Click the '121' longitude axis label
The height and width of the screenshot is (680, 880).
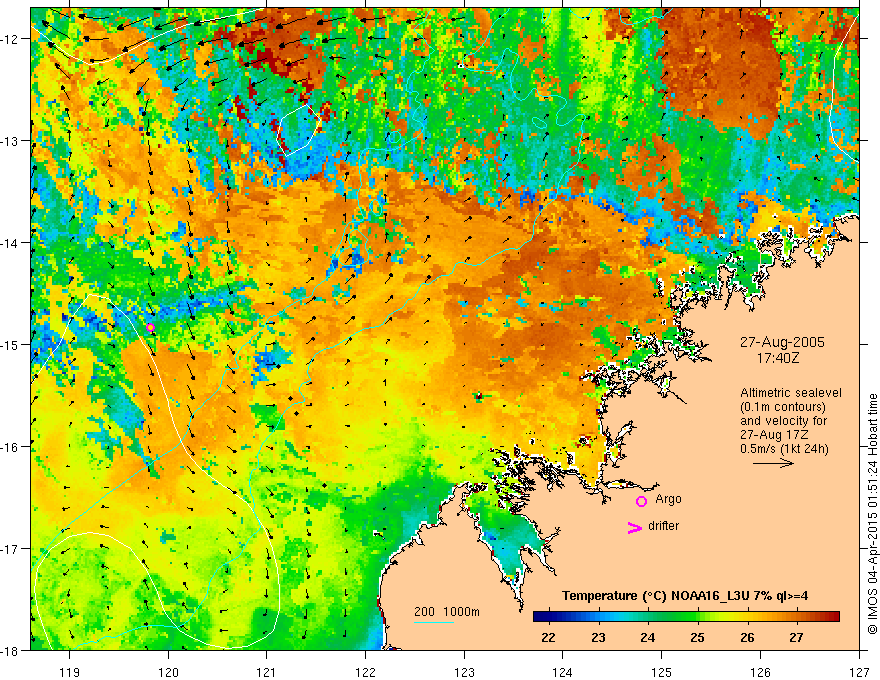267,672
